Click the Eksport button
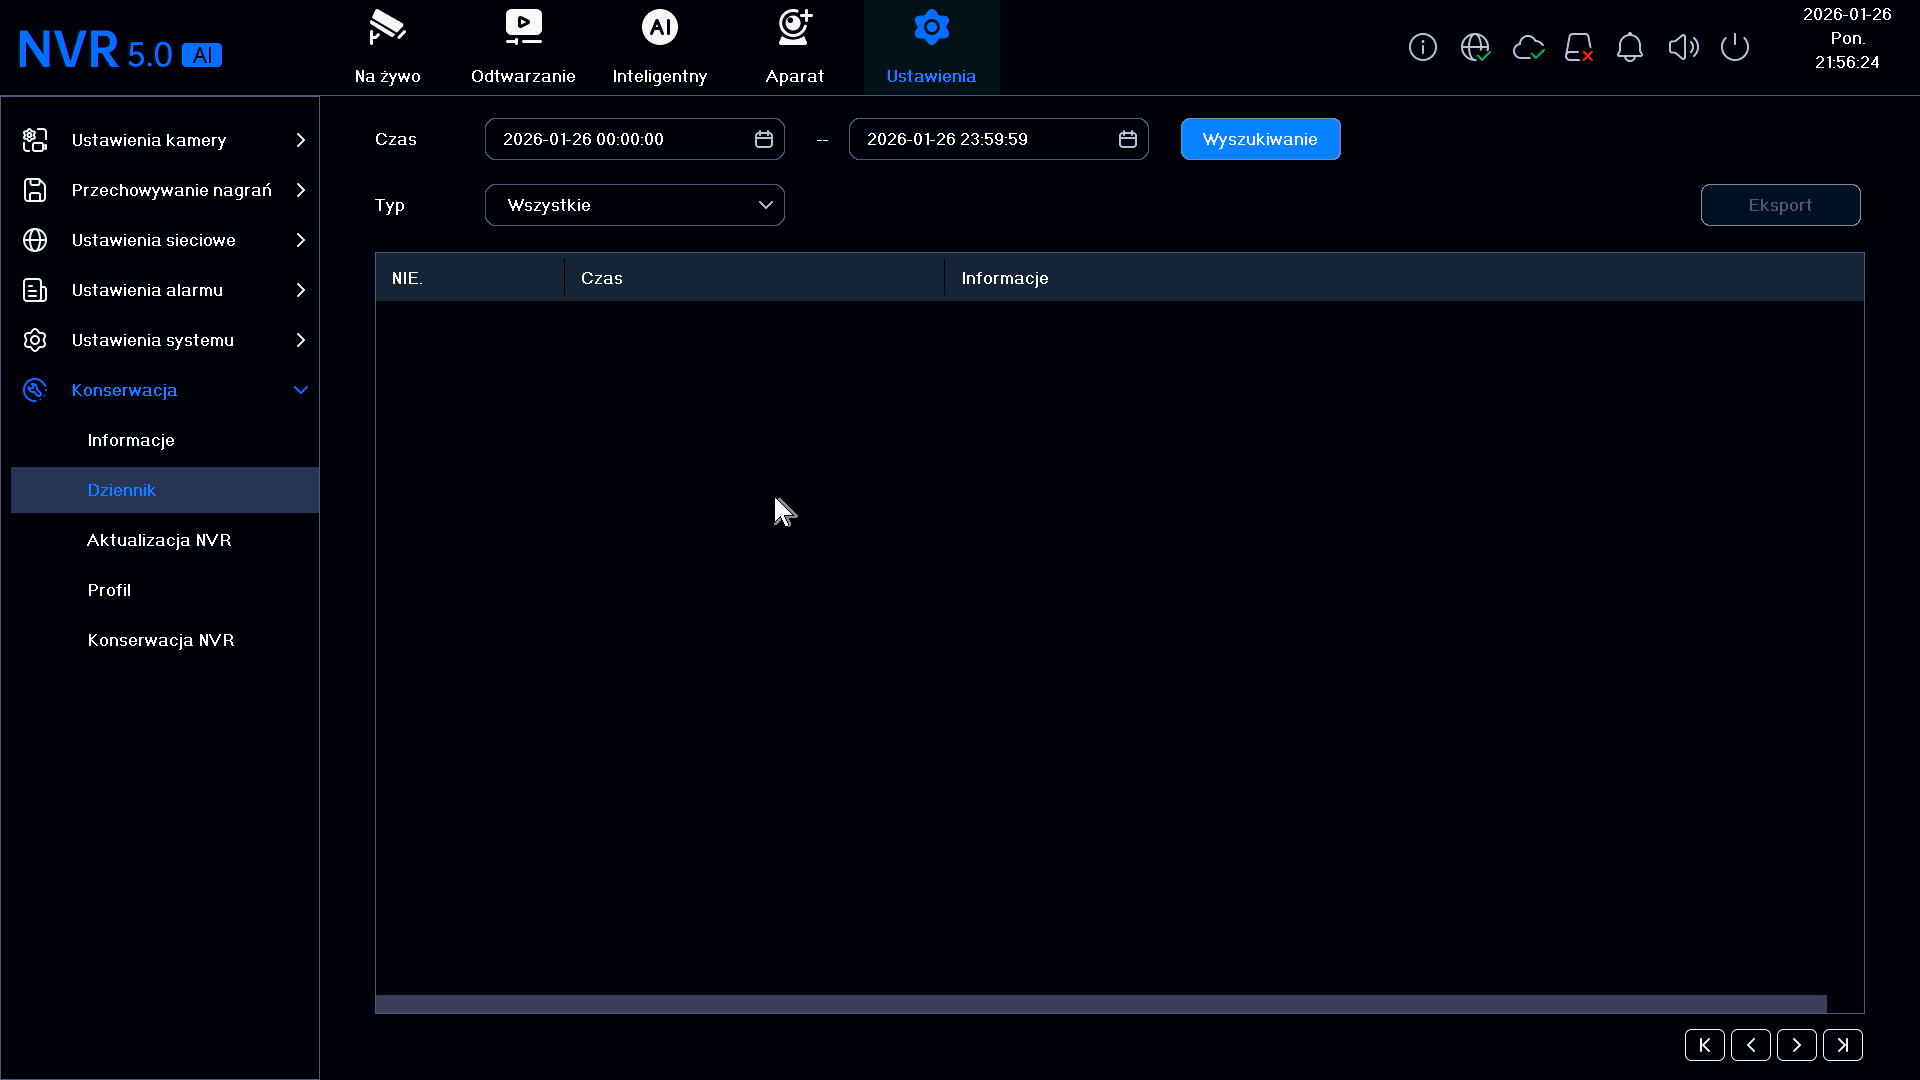The width and height of the screenshot is (1920, 1080). [1780, 205]
